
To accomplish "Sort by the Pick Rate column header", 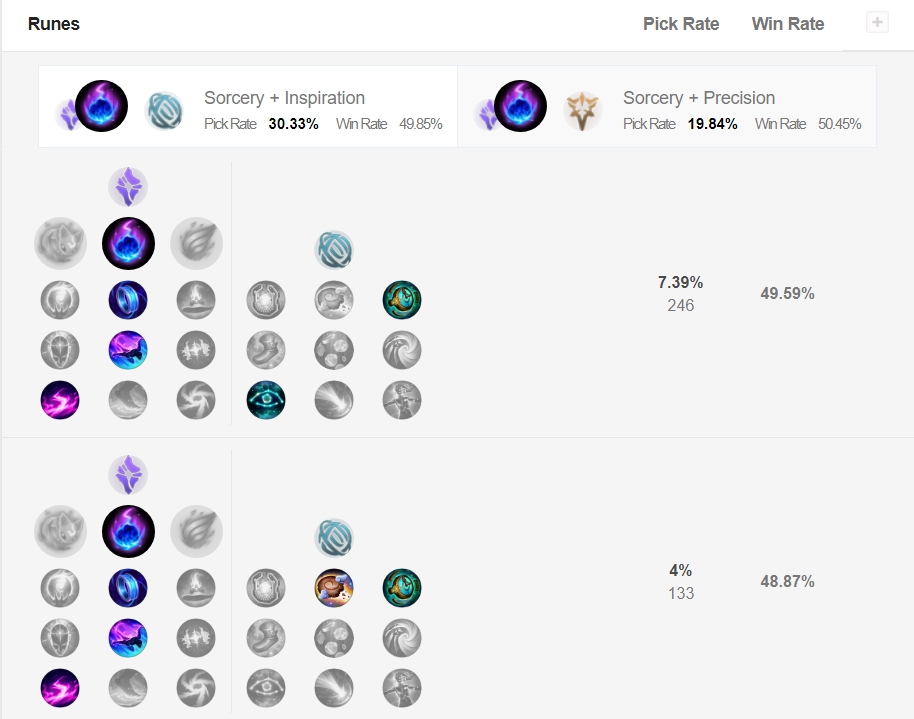I will 681,24.
